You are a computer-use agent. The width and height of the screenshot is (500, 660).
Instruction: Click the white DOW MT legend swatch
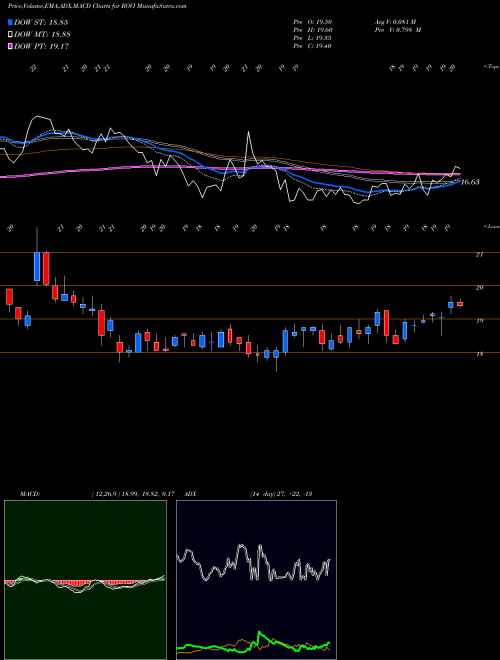click(10, 35)
